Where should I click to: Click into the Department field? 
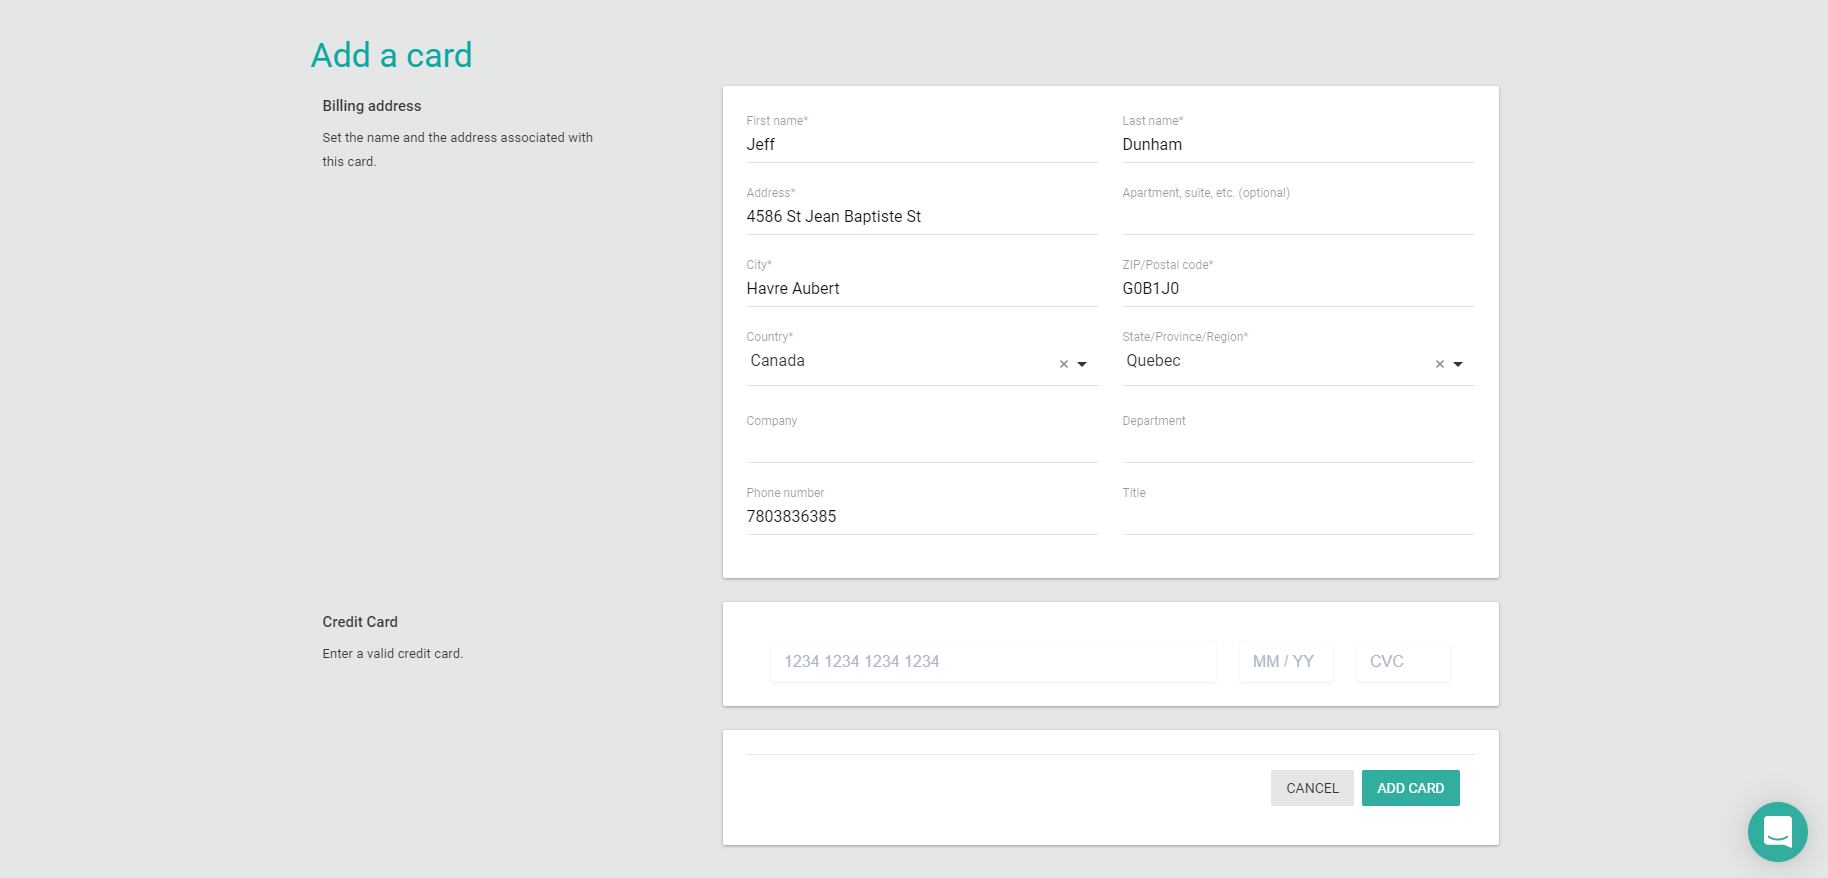click(1296, 445)
